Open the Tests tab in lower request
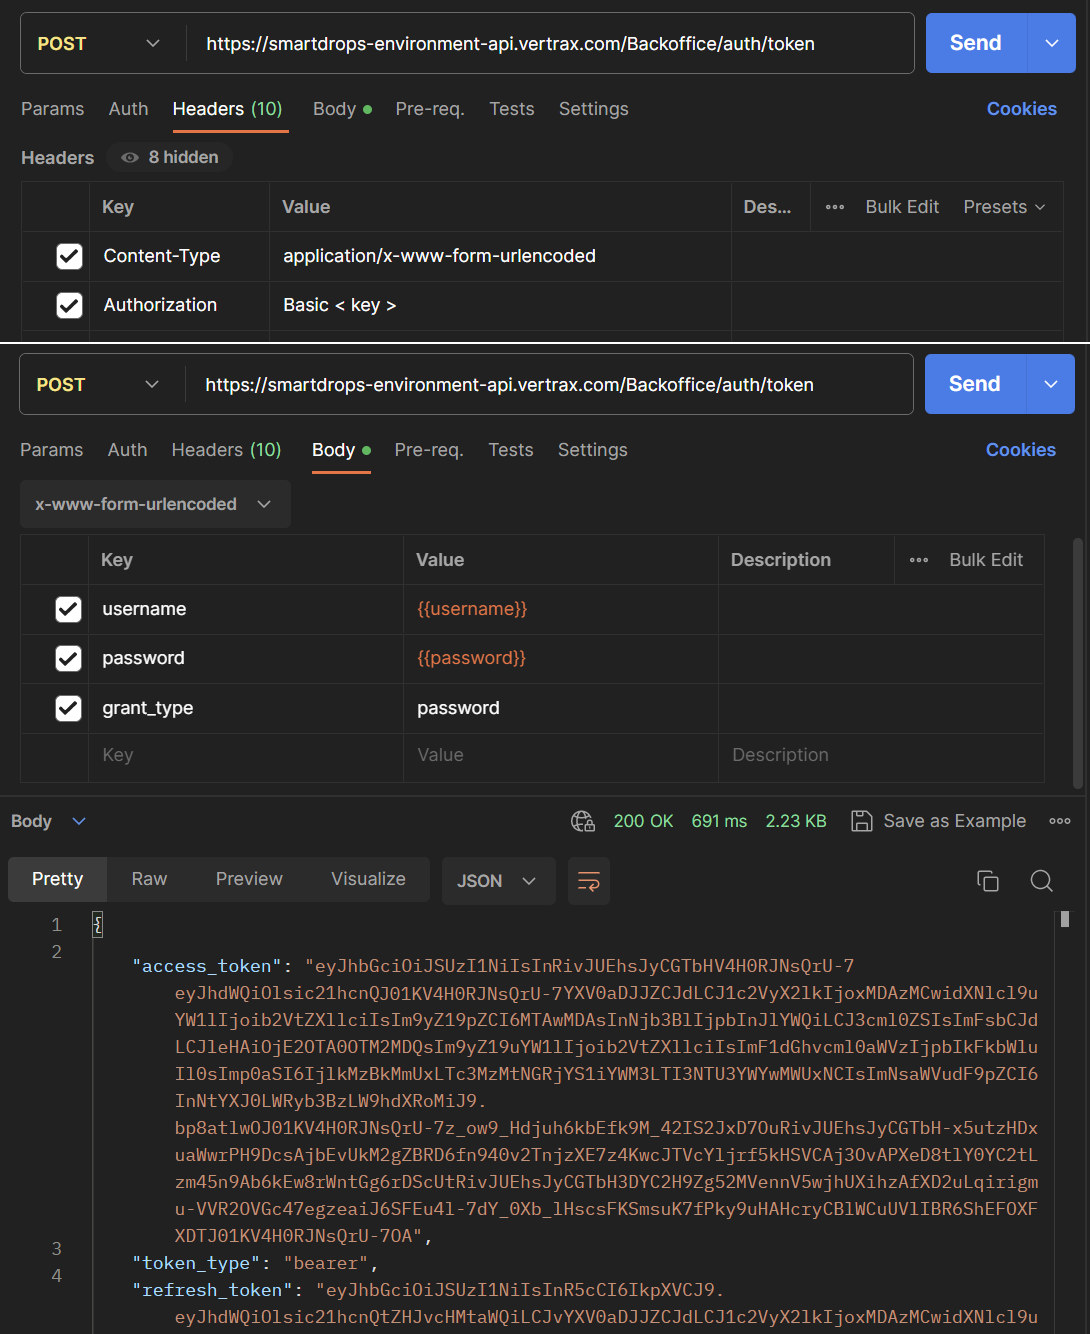 [511, 450]
